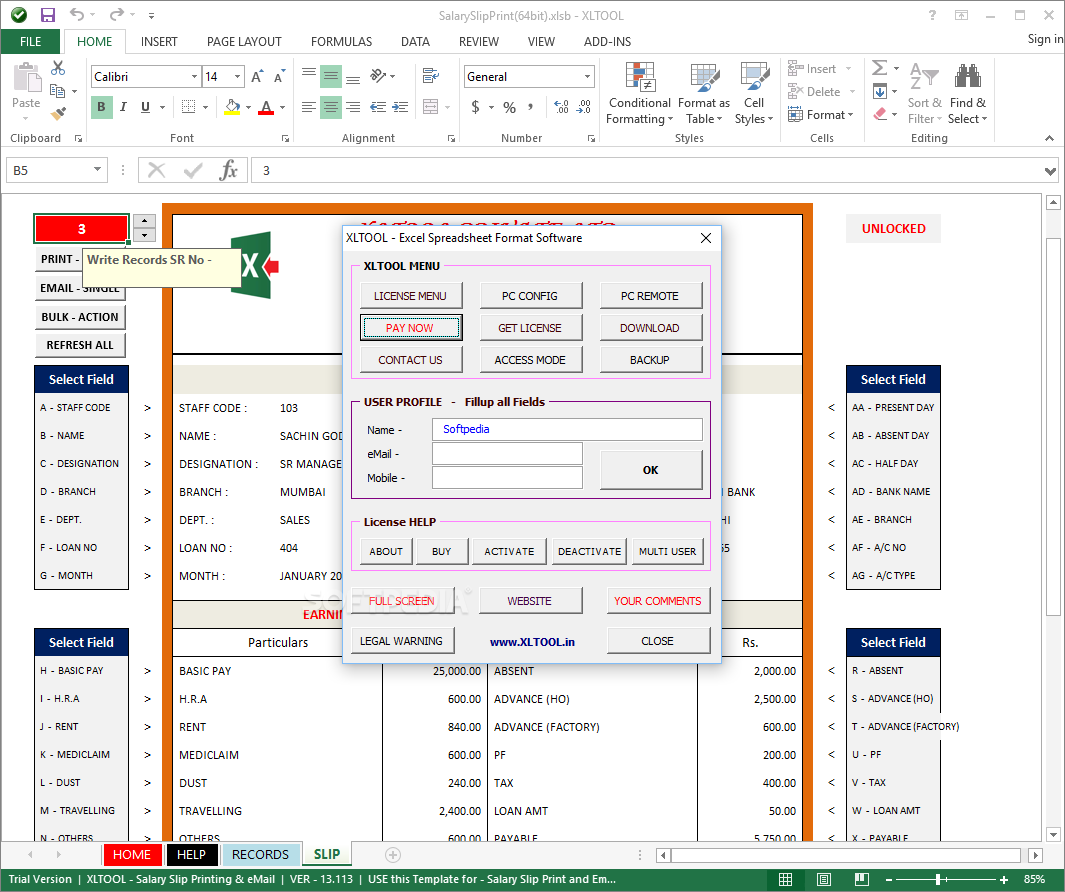Screen dimensions: 1065x892
Task: Open the font name Calibri dropdown
Action: point(194,77)
